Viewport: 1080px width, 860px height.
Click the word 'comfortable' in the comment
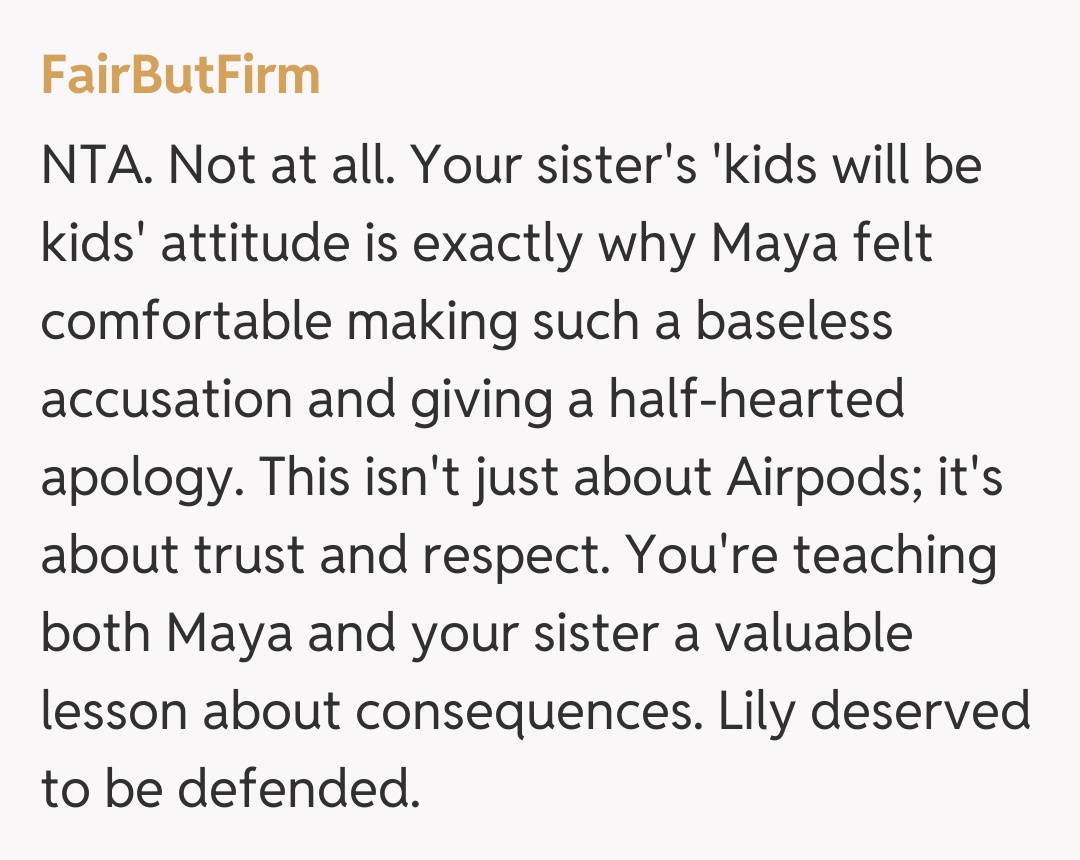[x=186, y=322]
